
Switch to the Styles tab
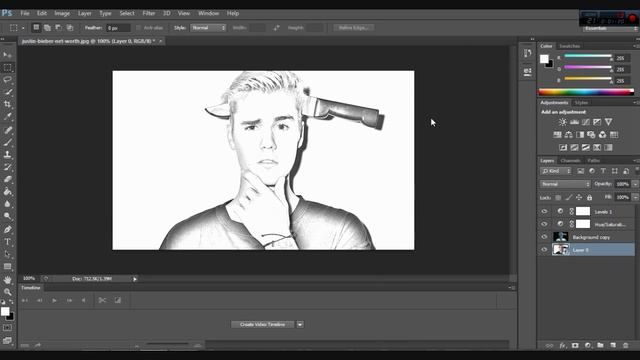point(581,102)
